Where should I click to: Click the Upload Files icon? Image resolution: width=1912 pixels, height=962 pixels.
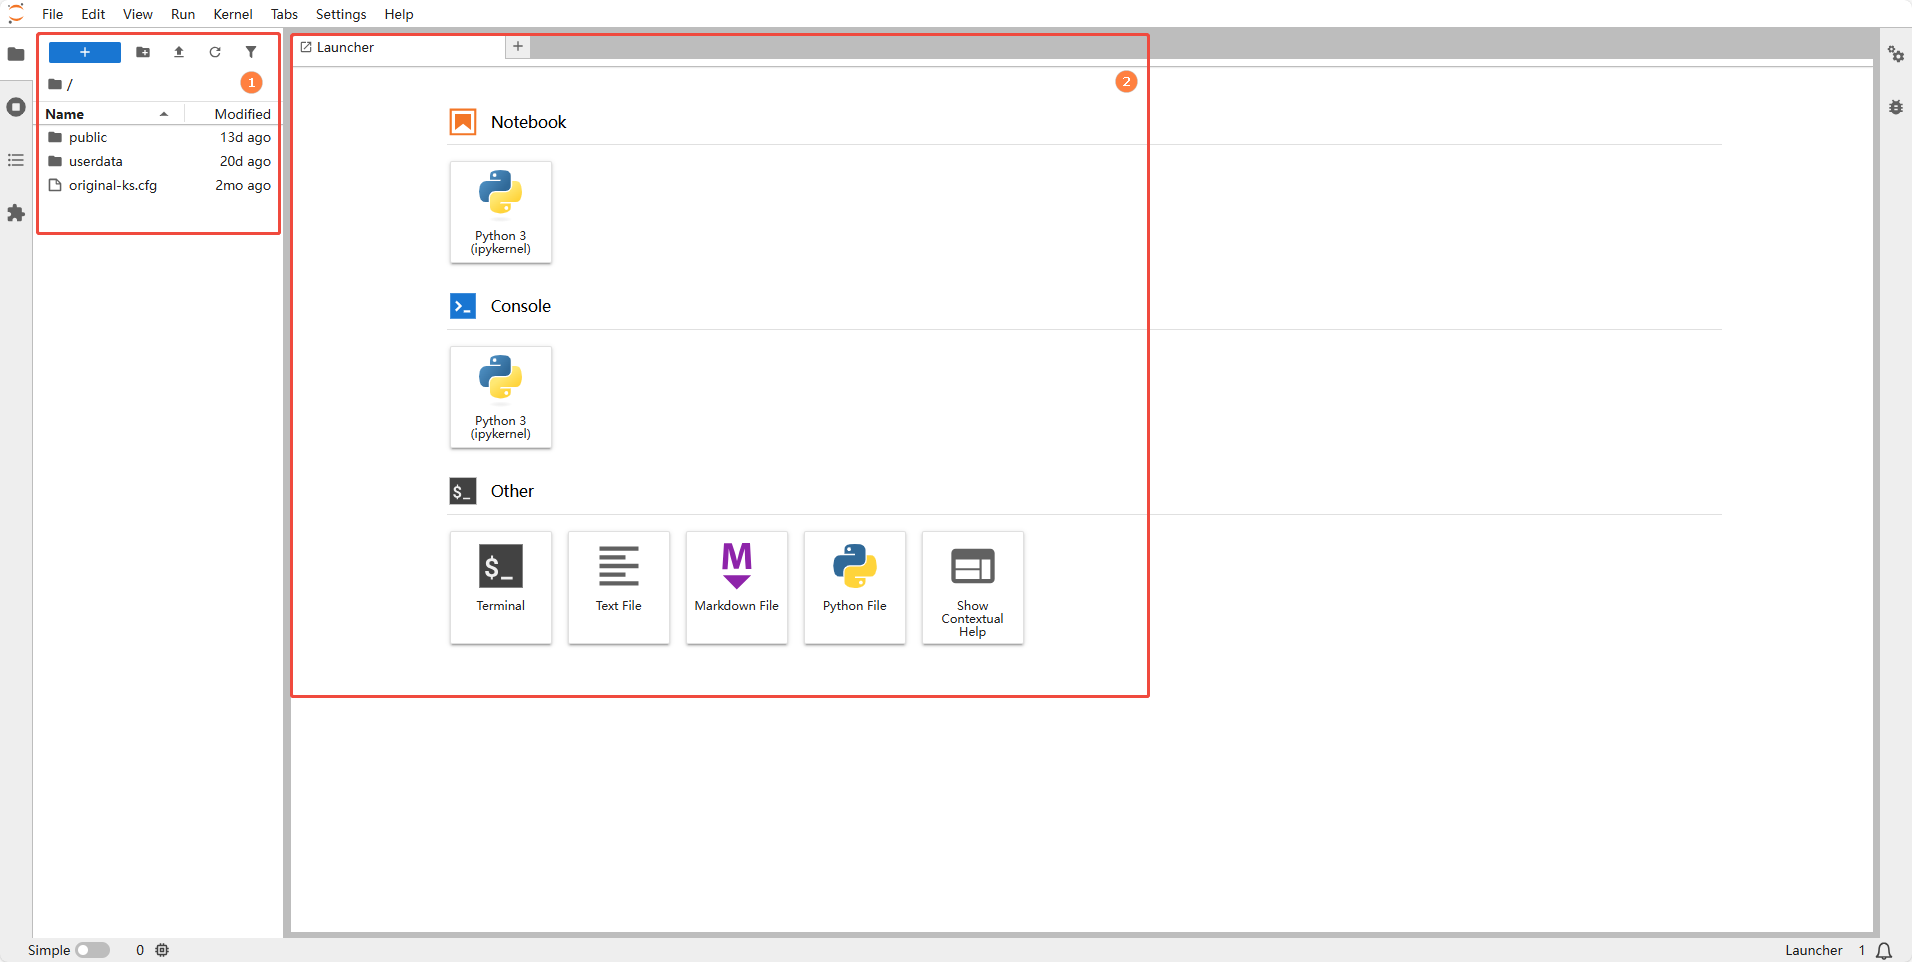point(179,52)
